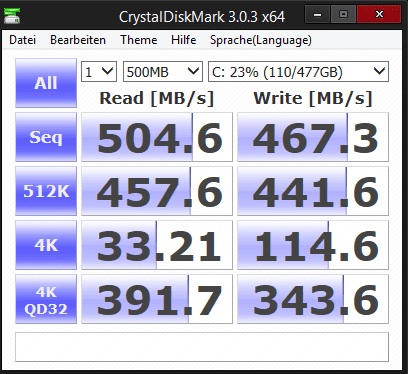Click the CrystalDiskMark app icon in title bar
The width and height of the screenshot is (408, 374).
click(12, 15)
